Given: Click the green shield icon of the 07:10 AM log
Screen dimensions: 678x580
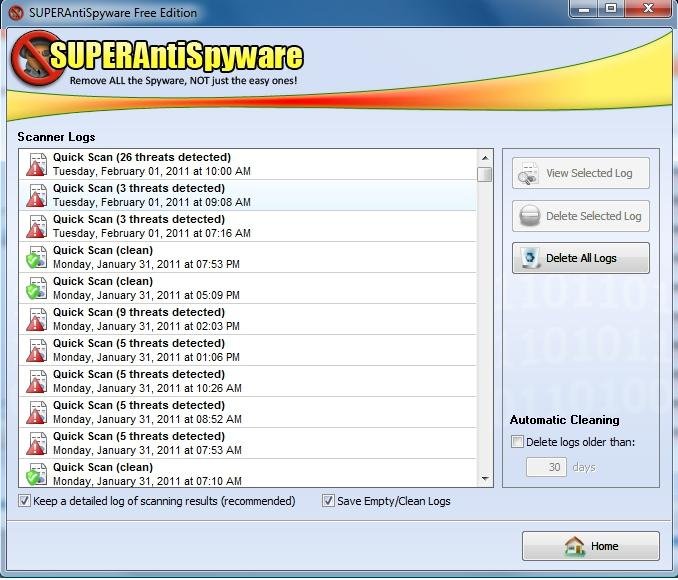Looking at the screenshot, I should pyautogui.click(x=36, y=474).
